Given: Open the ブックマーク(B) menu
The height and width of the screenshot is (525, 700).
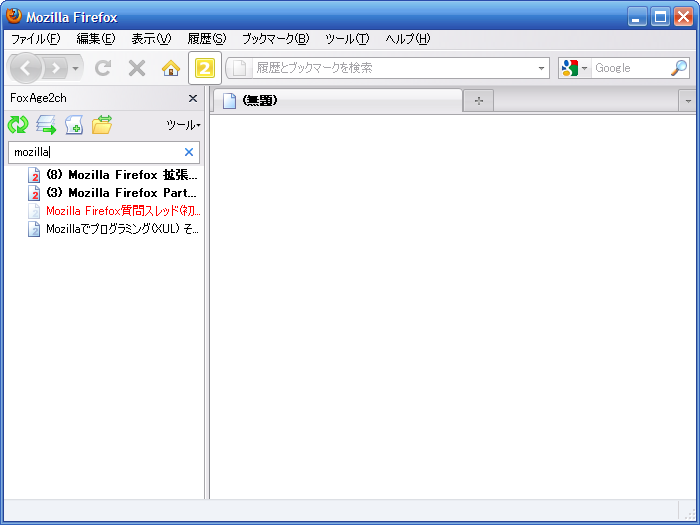Looking at the screenshot, I should click(x=275, y=39).
